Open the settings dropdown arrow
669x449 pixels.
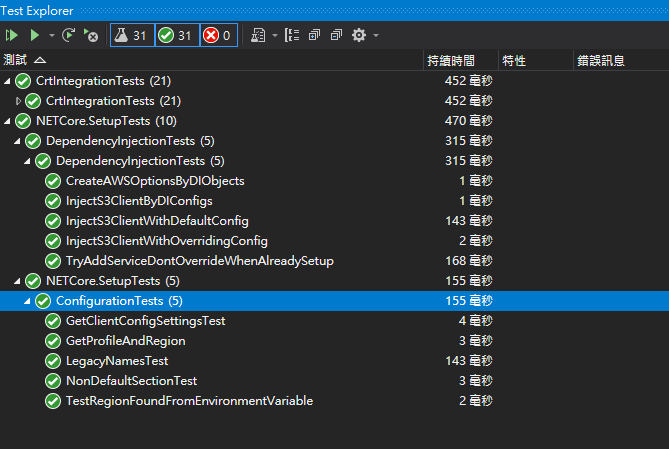pos(376,35)
